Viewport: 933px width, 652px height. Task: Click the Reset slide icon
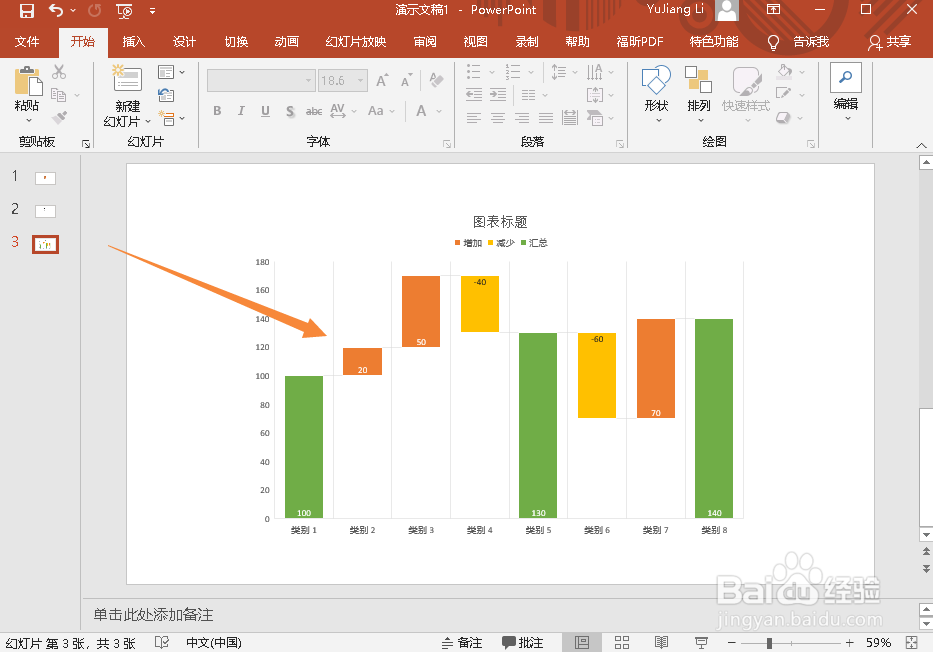coord(166,95)
